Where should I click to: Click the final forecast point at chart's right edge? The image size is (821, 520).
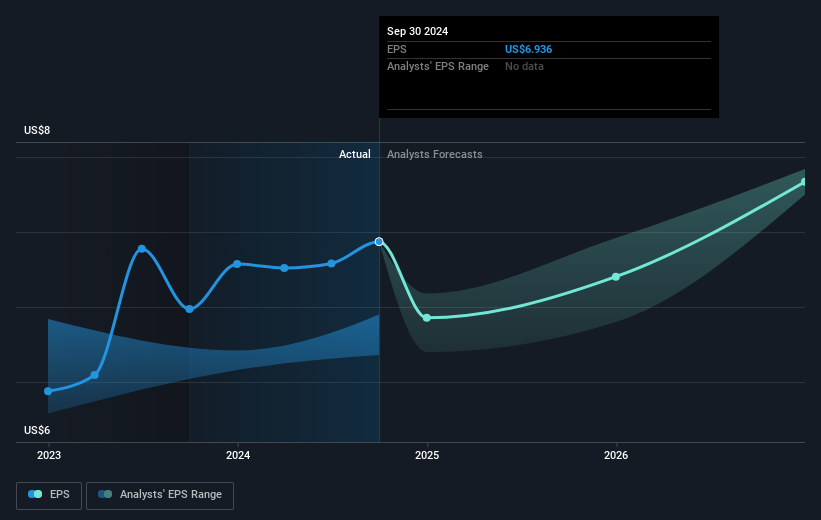pos(804,182)
